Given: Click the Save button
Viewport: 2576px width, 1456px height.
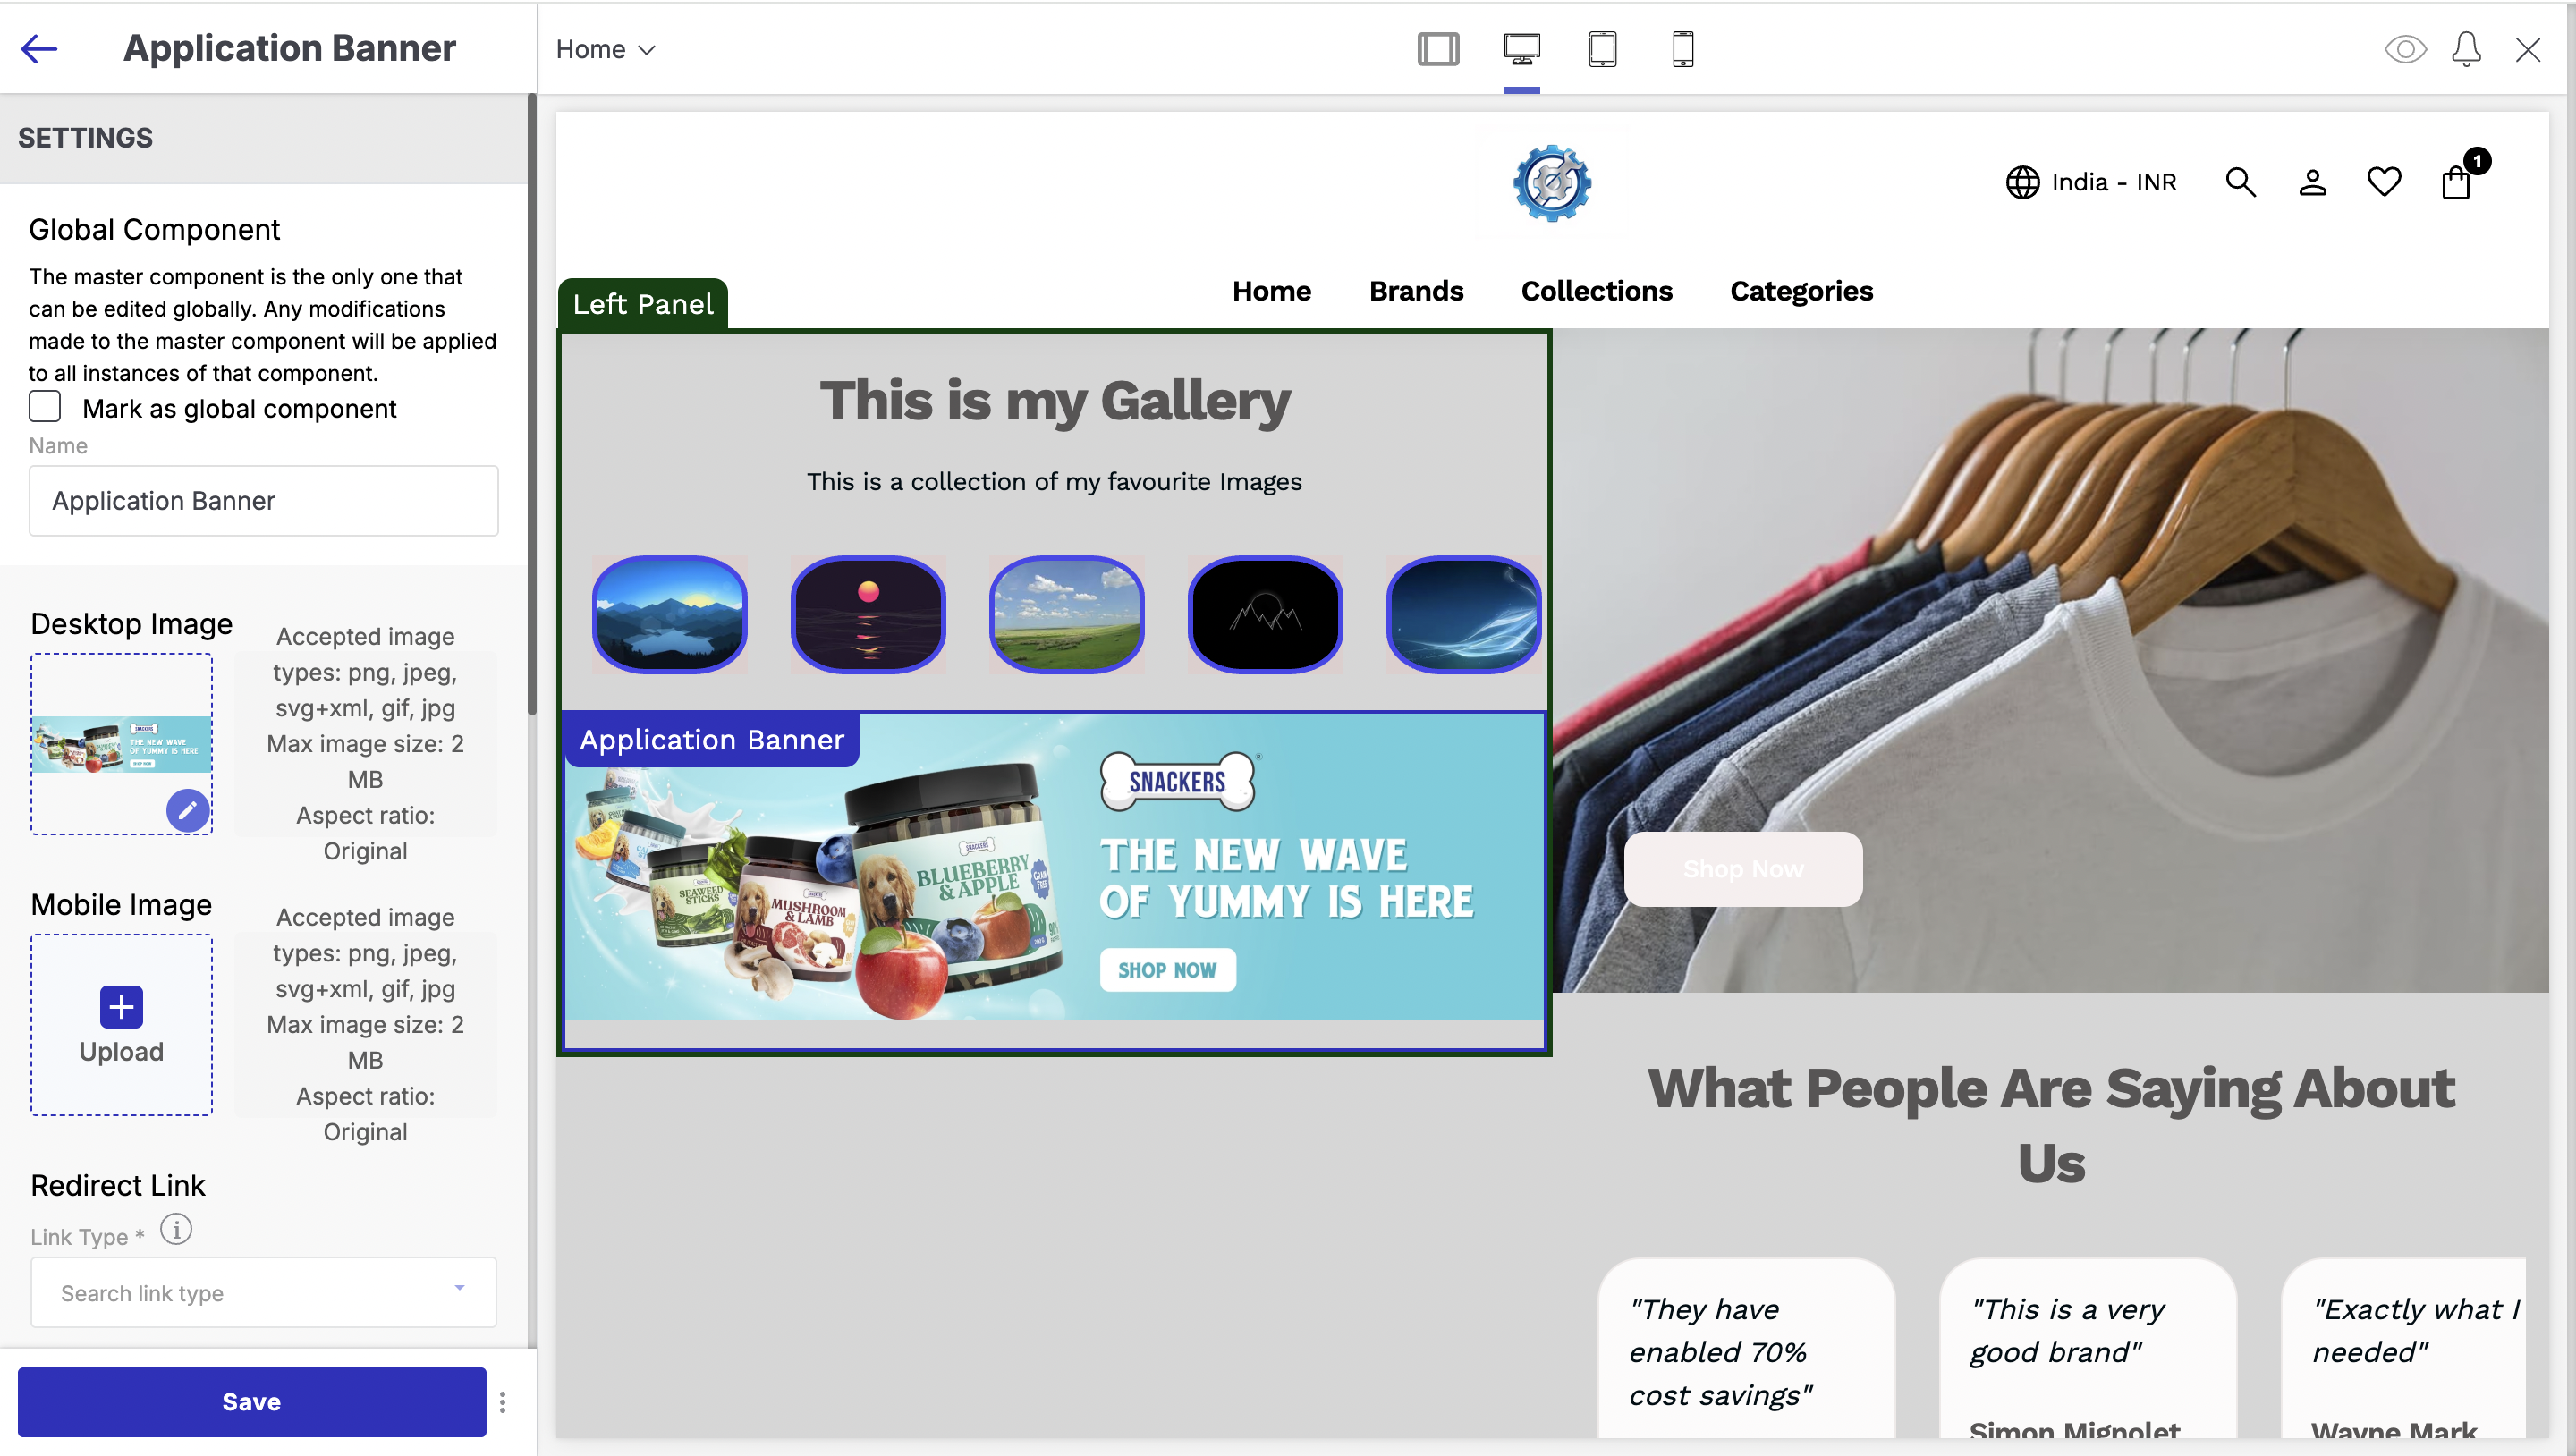Looking at the screenshot, I should [251, 1402].
